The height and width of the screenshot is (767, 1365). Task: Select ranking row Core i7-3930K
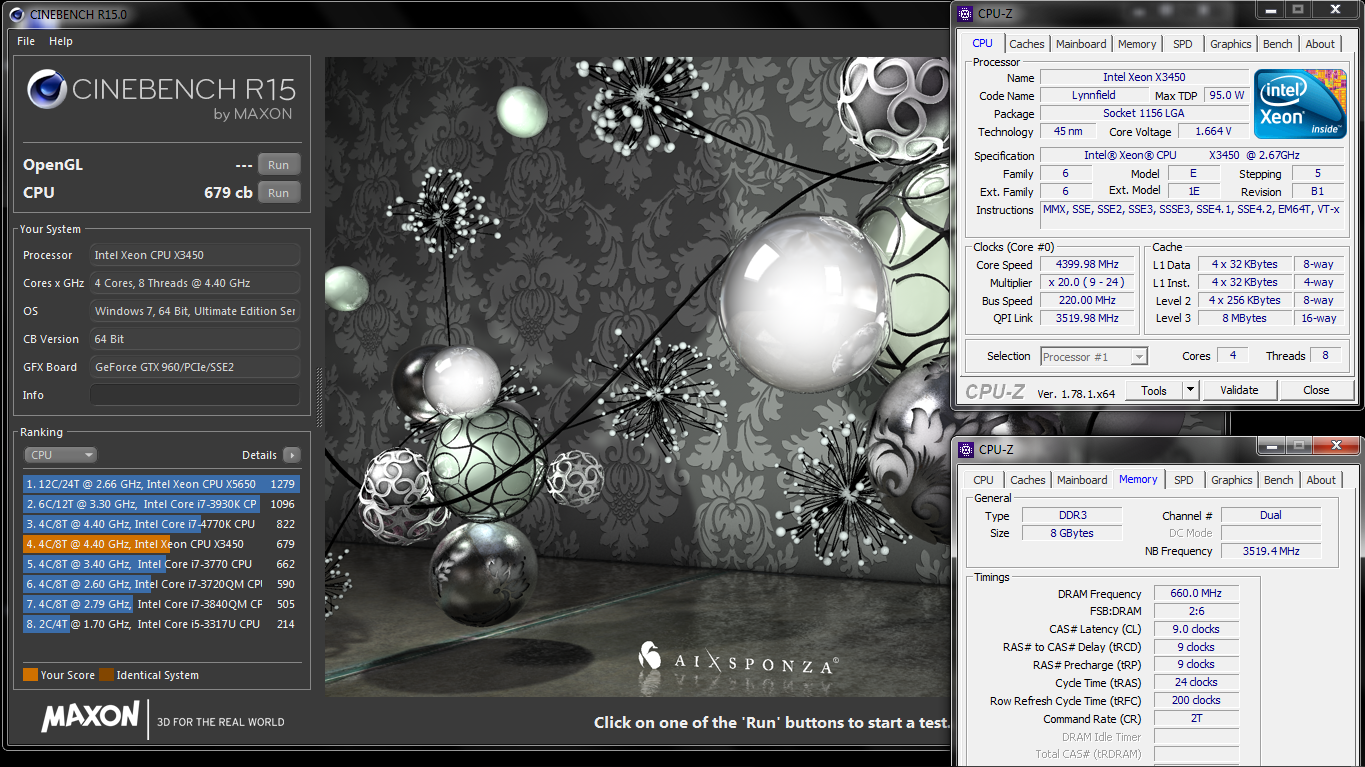pyautogui.click(x=161, y=504)
